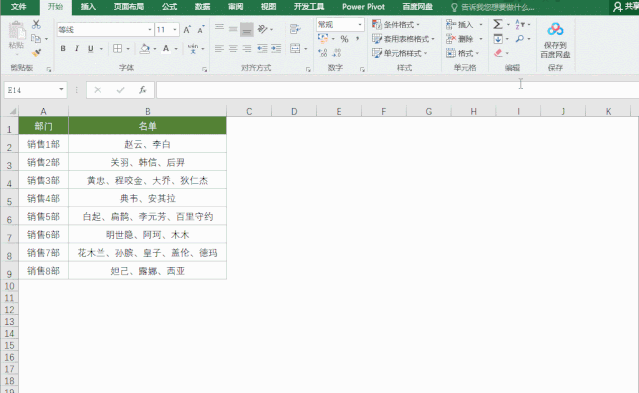Click the text orientation icon

pyautogui.click(x=263, y=29)
